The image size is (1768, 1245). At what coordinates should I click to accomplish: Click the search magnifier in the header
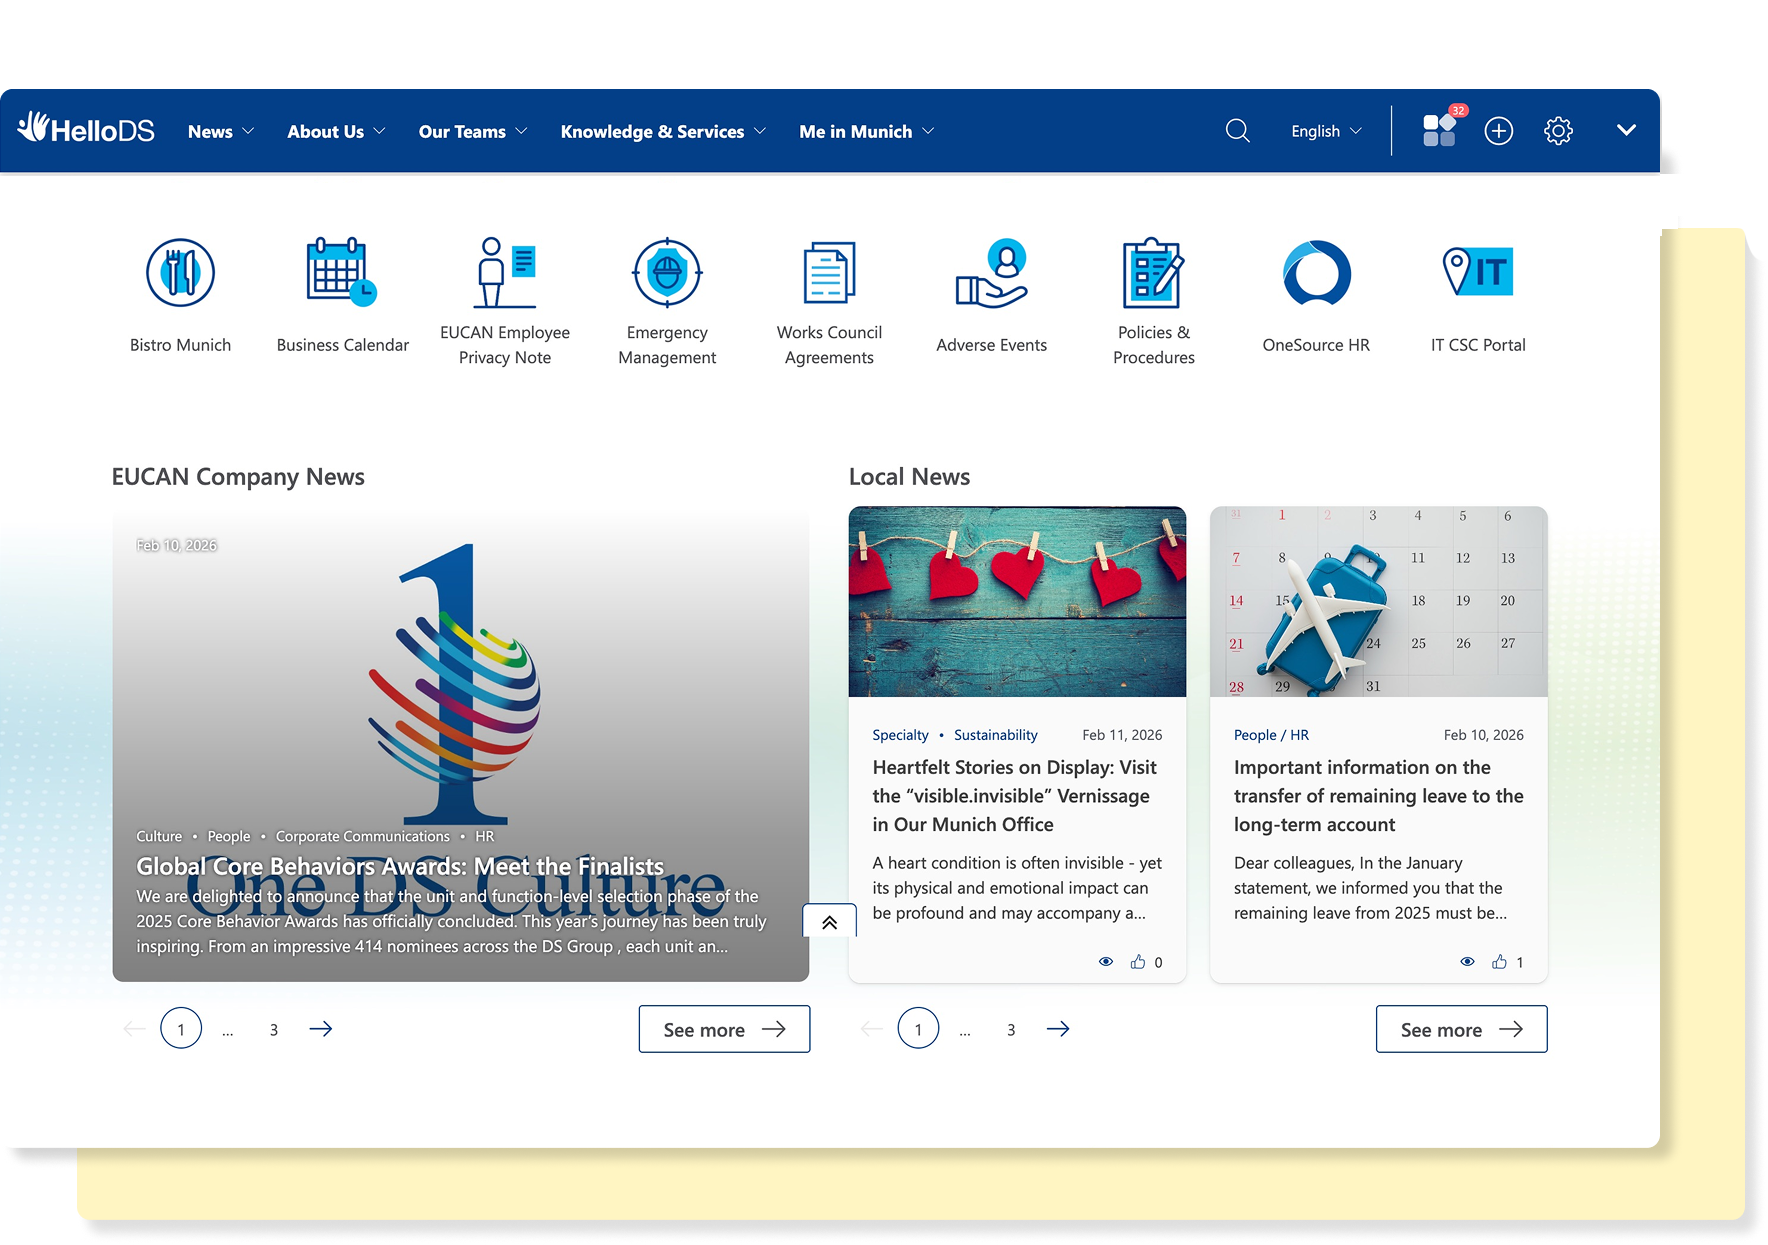pos(1237,131)
